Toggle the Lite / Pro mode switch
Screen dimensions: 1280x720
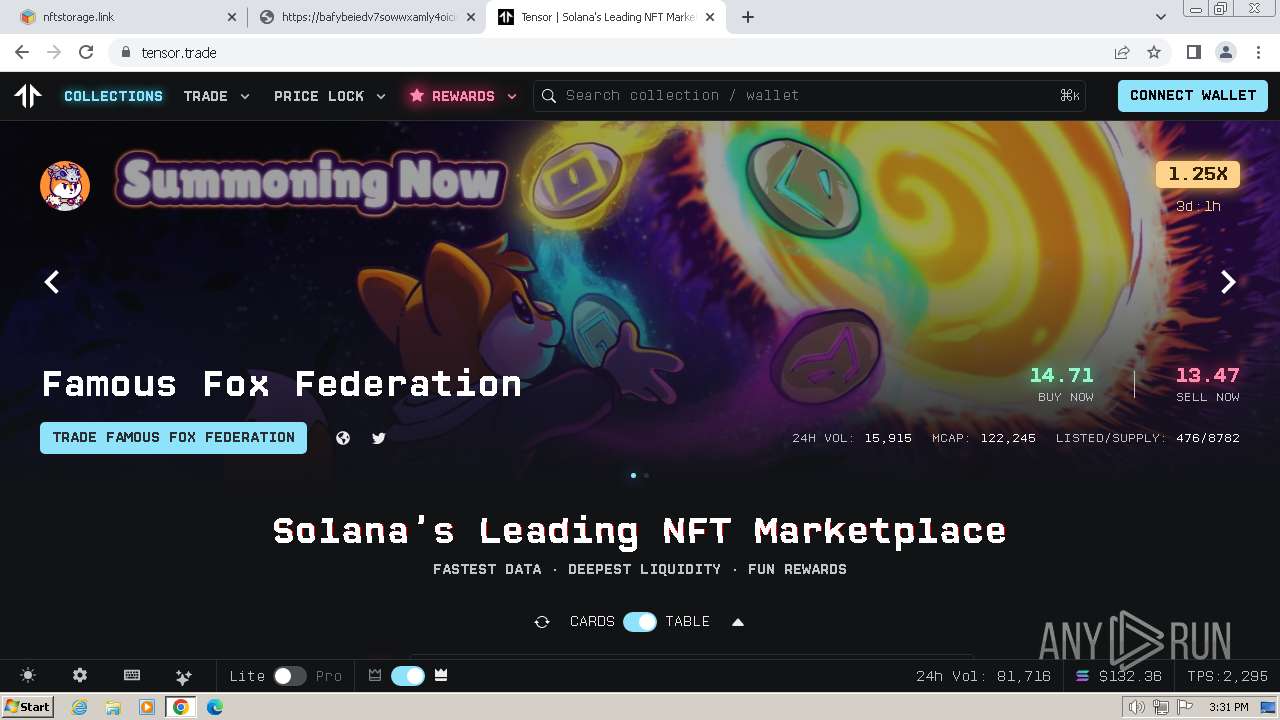pyautogui.click(x=290, y=676)
